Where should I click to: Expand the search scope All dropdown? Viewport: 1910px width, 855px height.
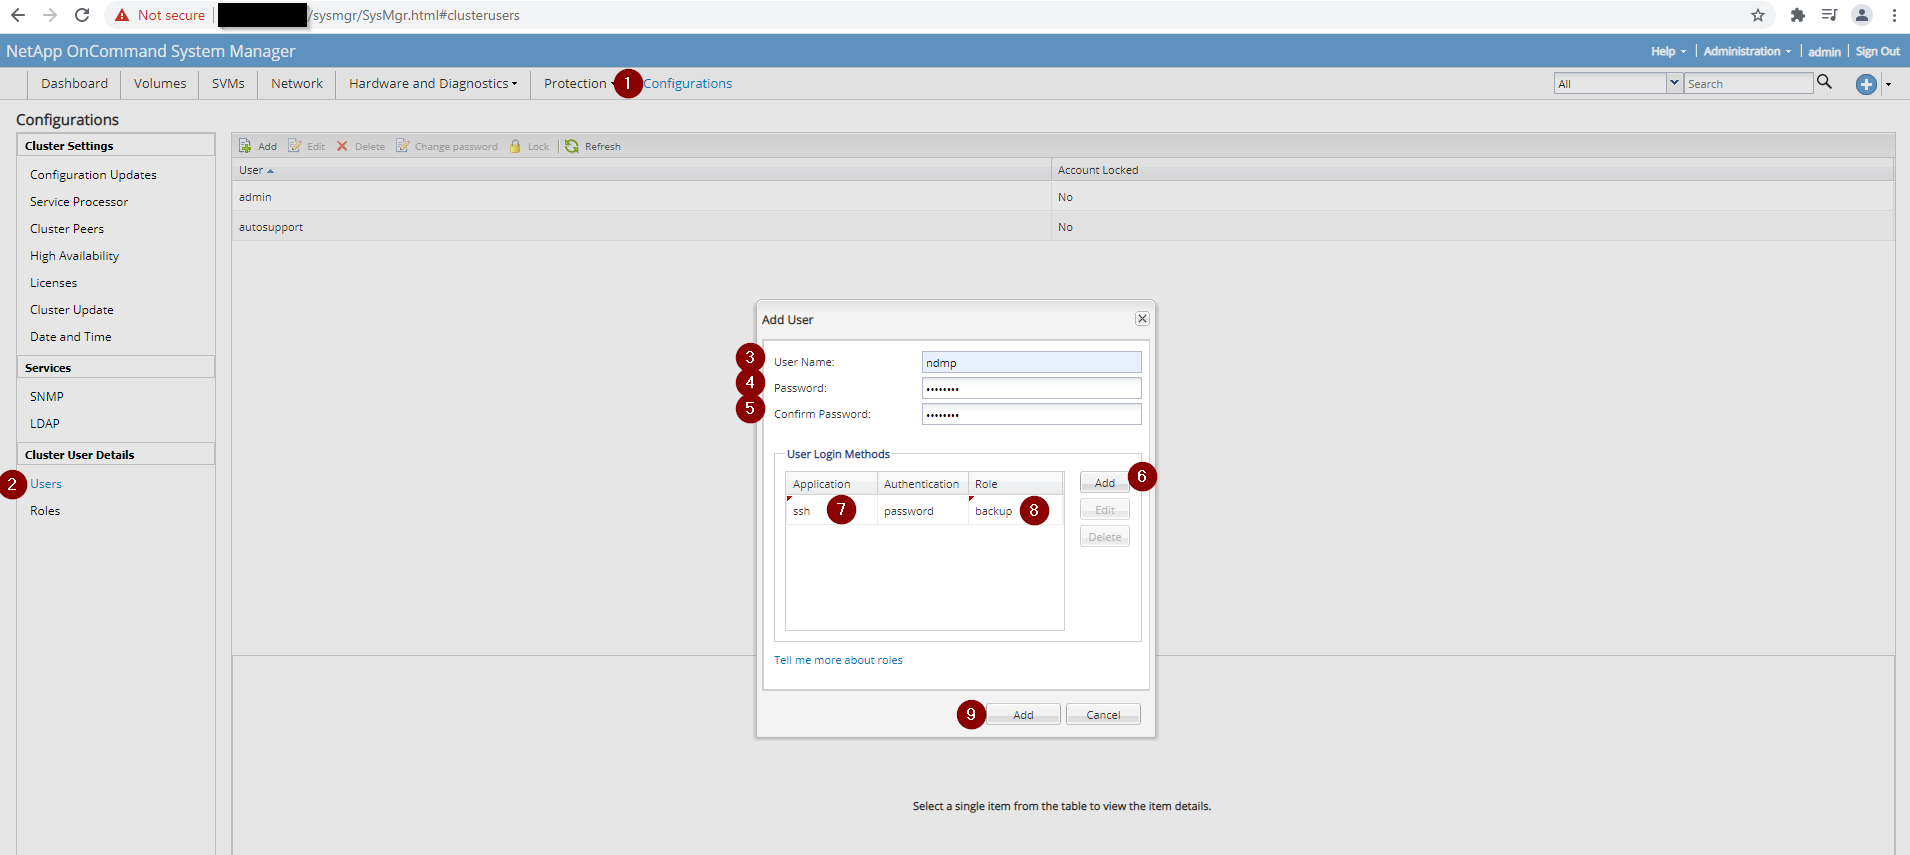click(1673, 83)
